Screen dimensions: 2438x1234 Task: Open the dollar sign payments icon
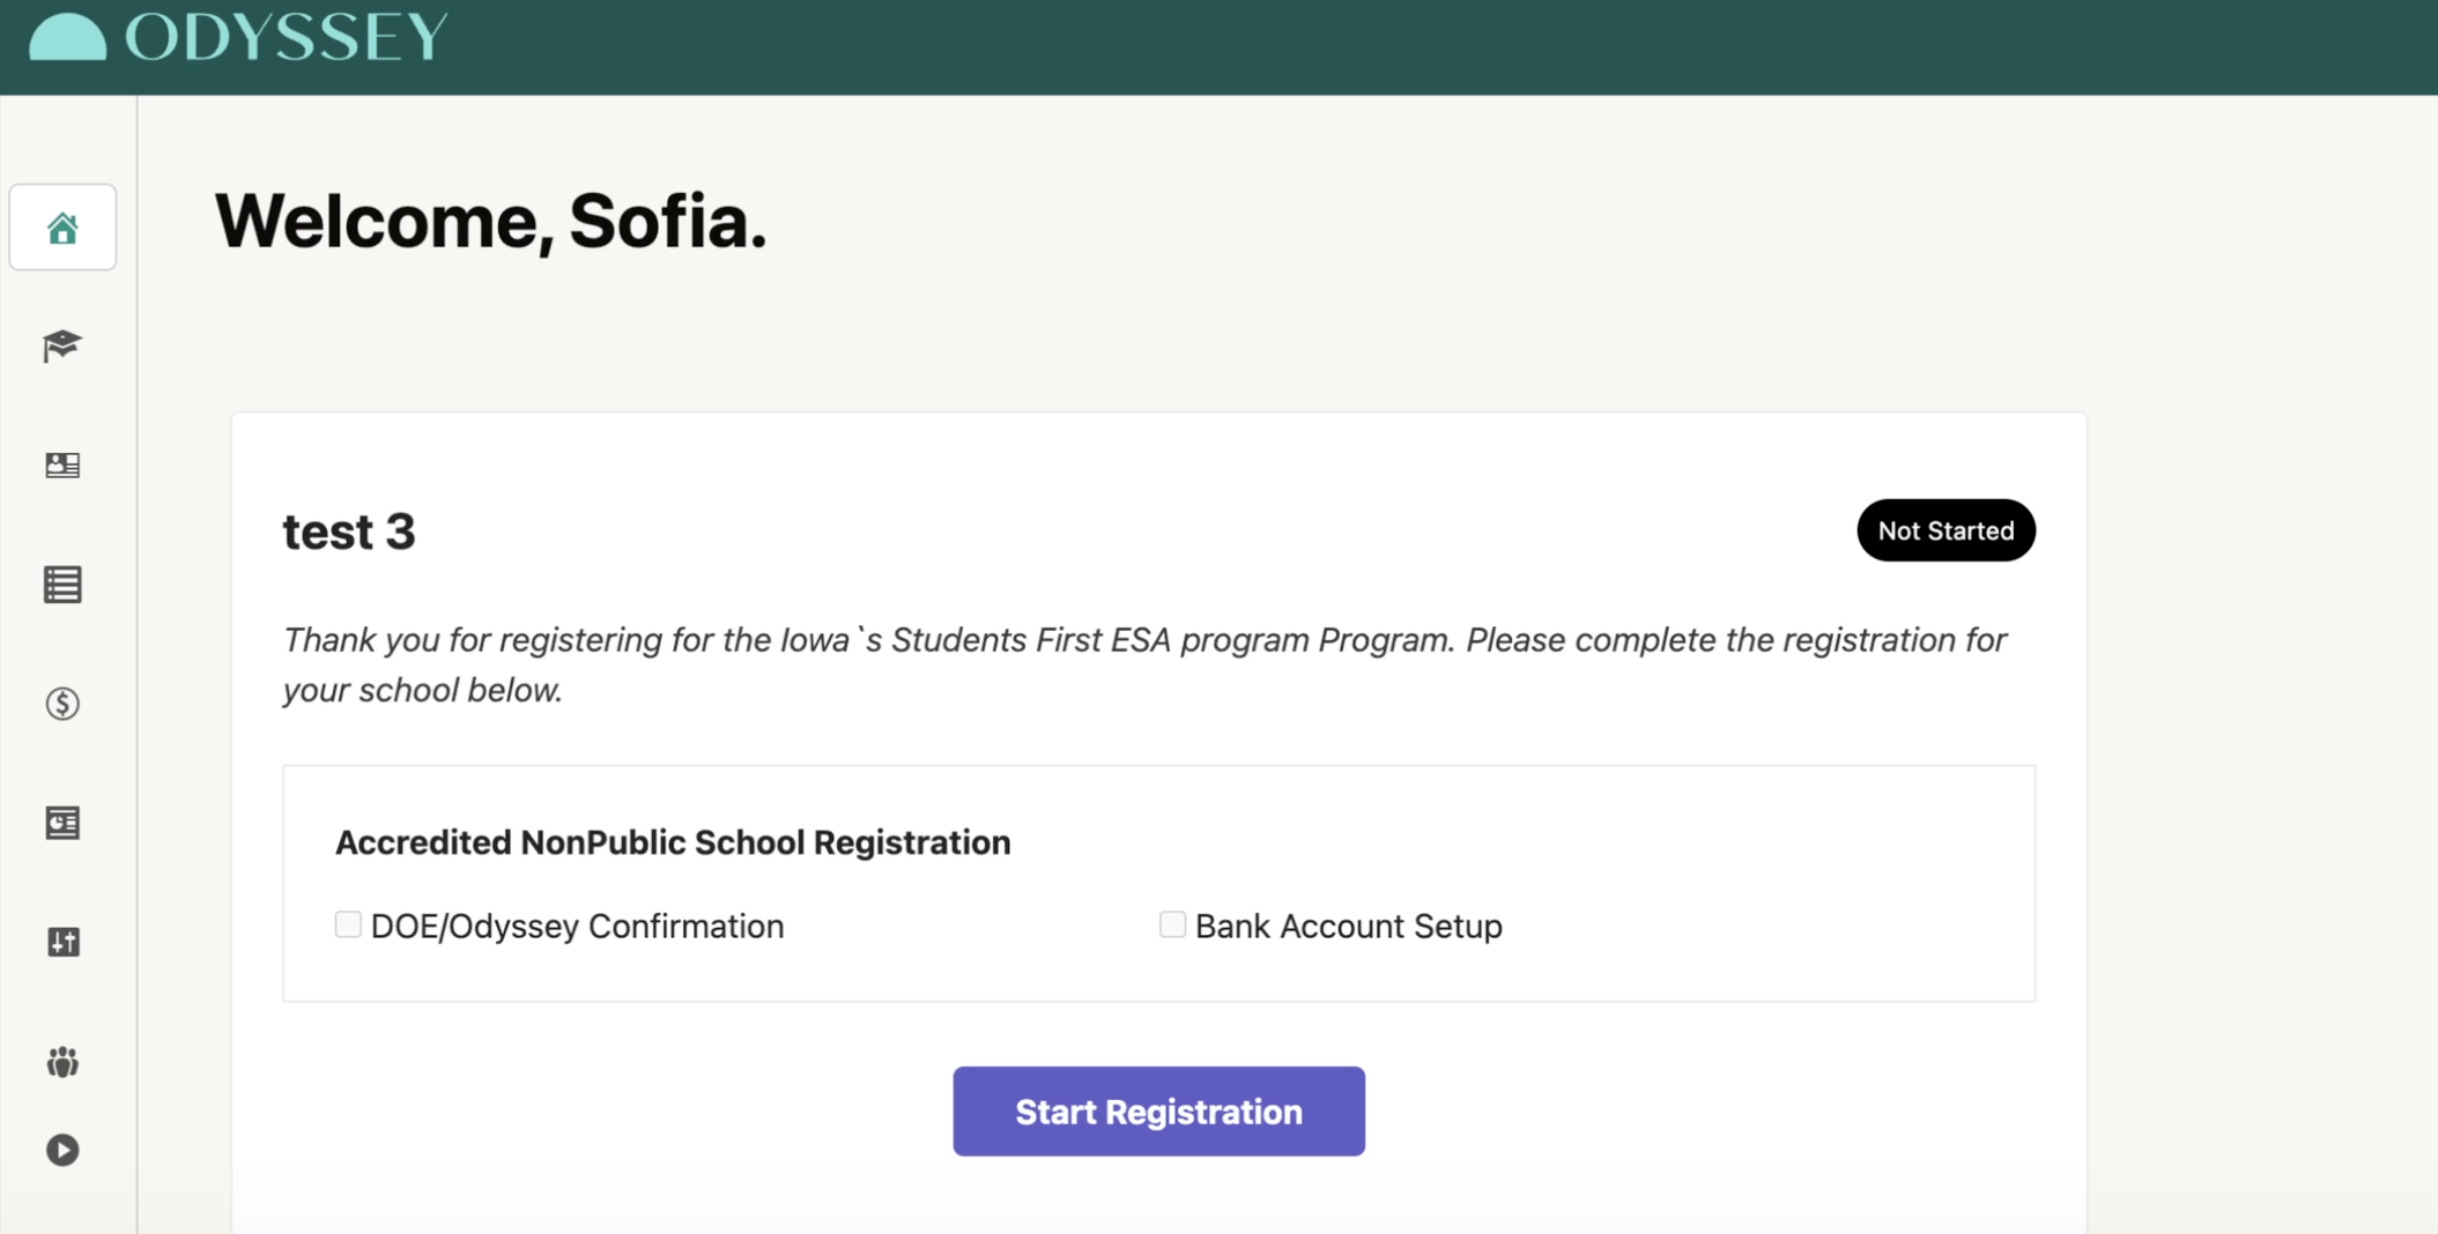click(62, 704)
